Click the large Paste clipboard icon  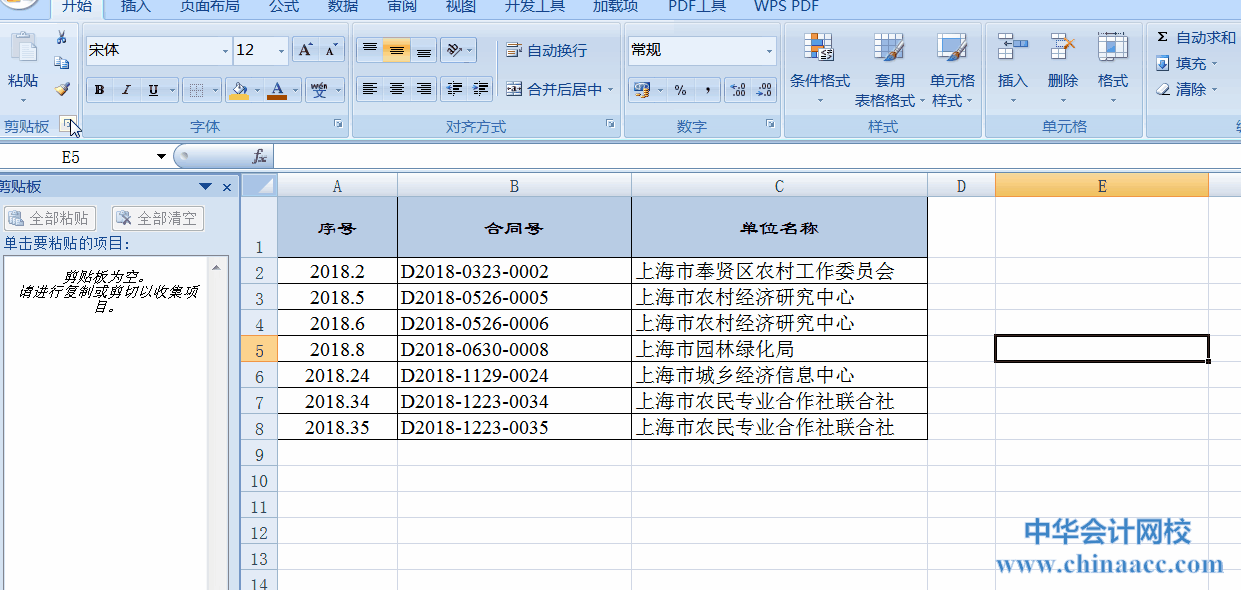point(23,48)
